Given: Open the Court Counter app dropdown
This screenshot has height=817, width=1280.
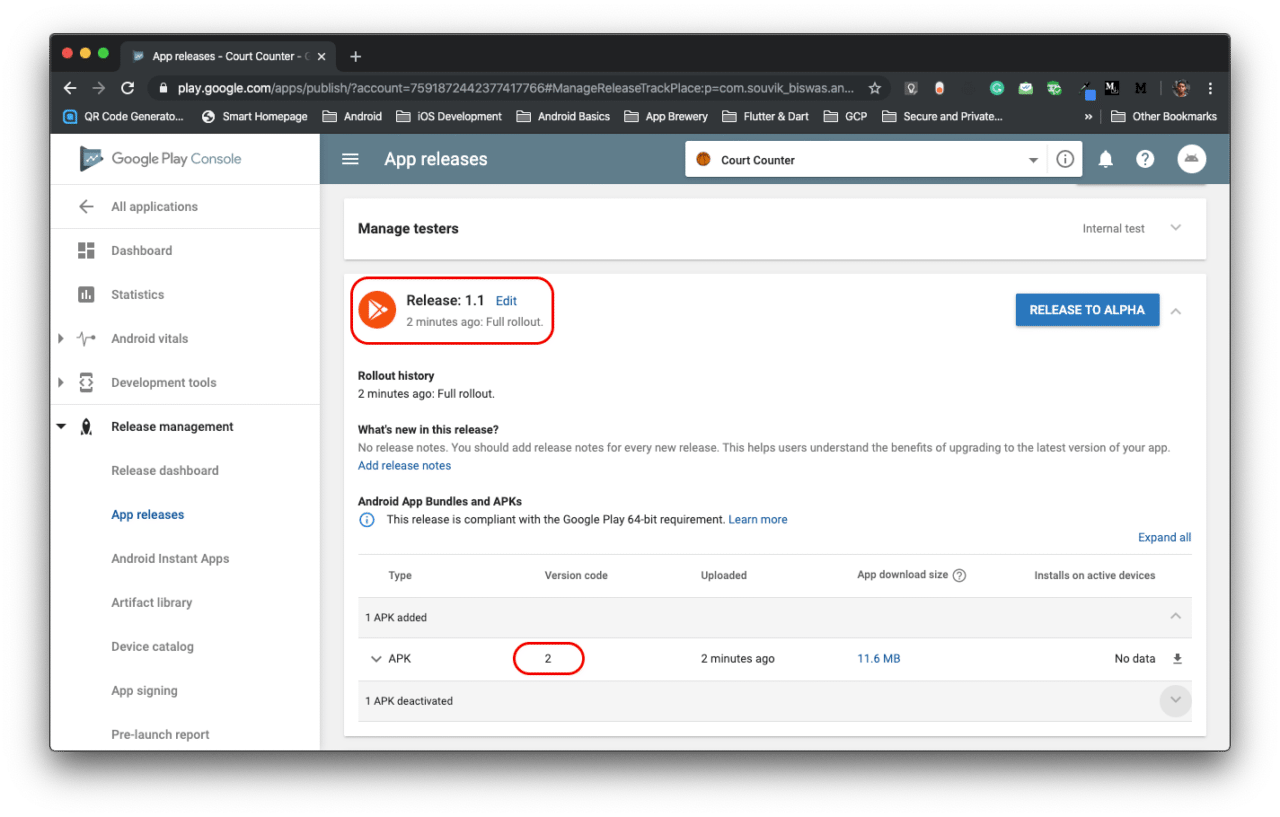Looking at the screenshot, I should pos(1033,160).
